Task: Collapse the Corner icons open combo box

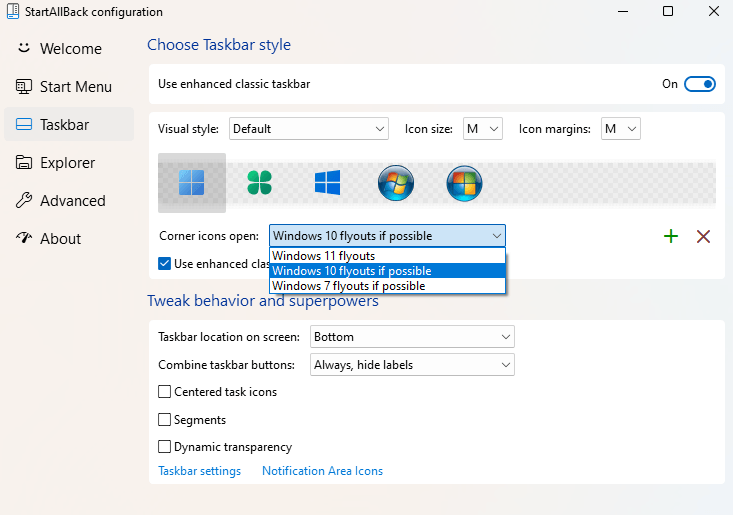Action: pyautogui.click(x=388, y=236)
